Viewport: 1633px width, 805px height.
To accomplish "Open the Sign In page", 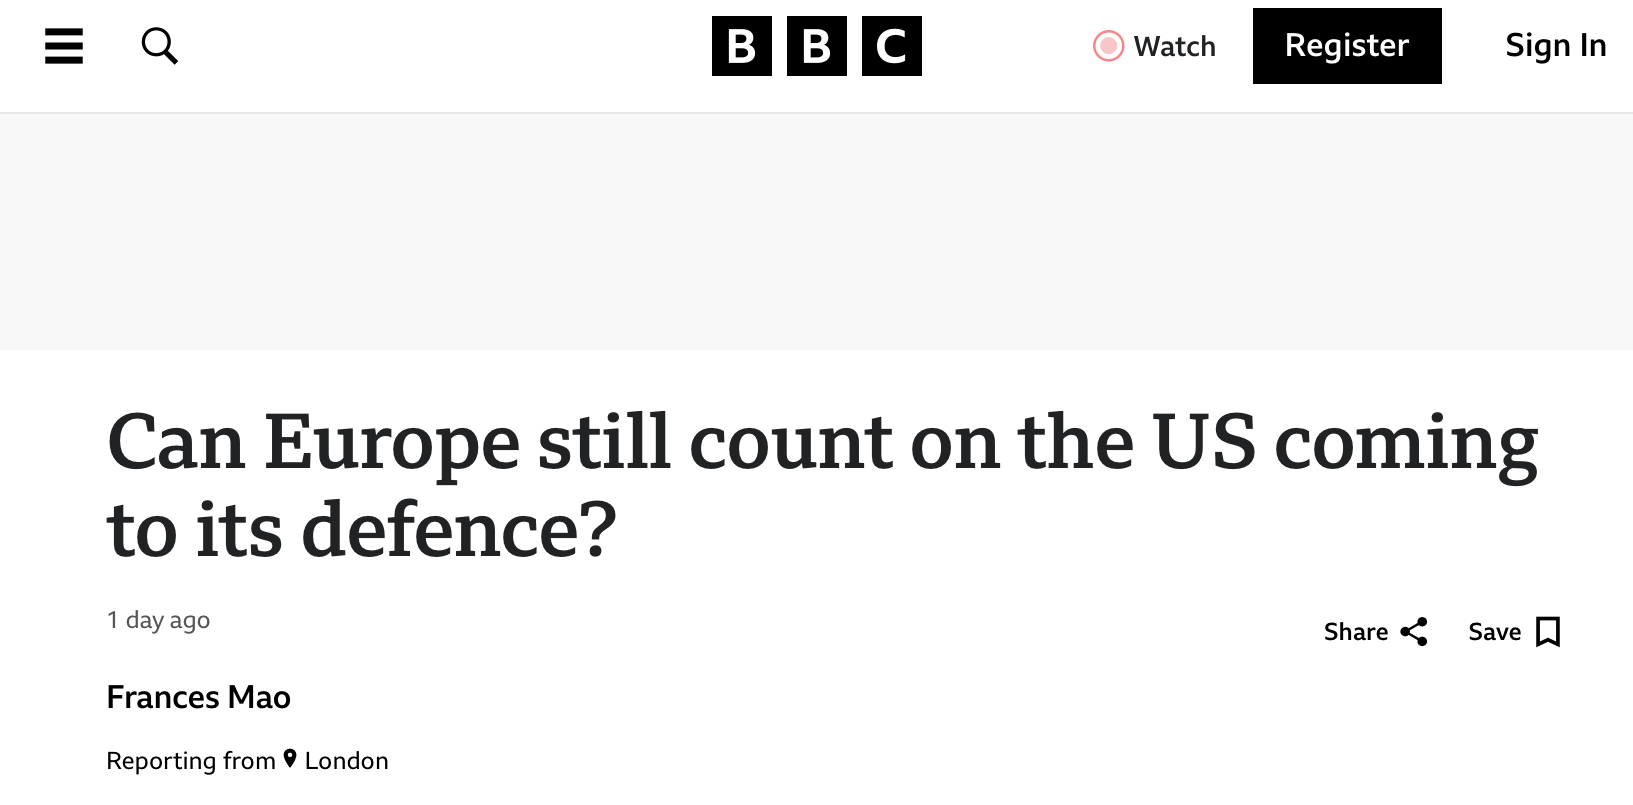I will tap(1556, 46).
